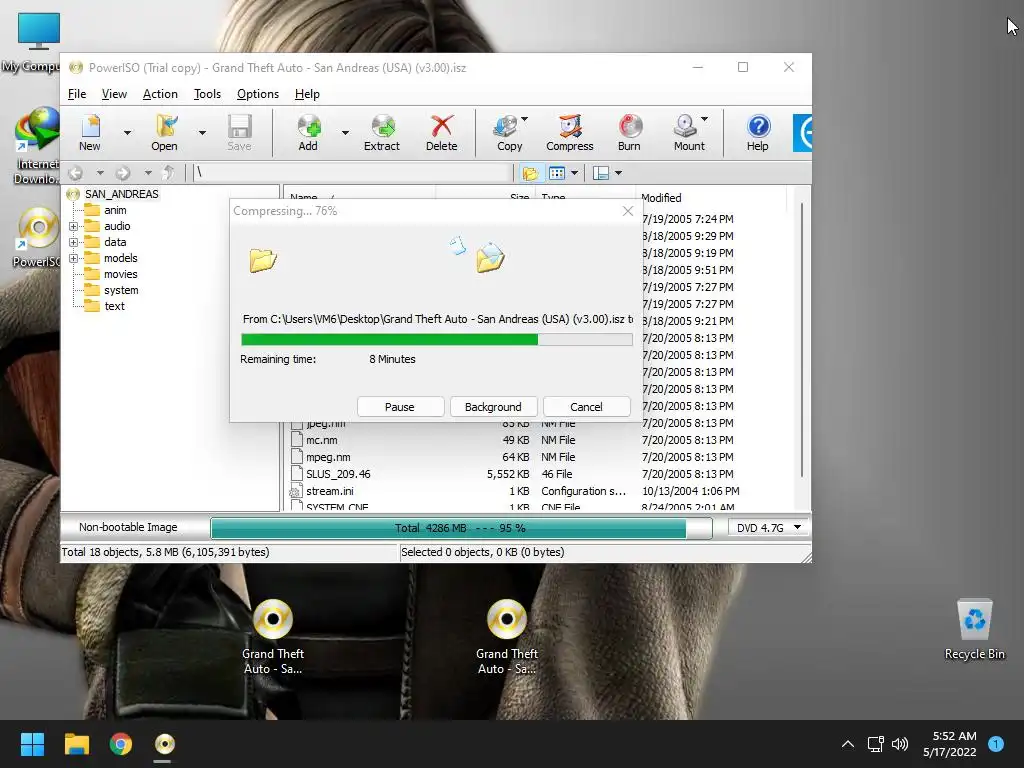Cancel the compression
Screen dimensions: 1024x768
pos(586,407)
